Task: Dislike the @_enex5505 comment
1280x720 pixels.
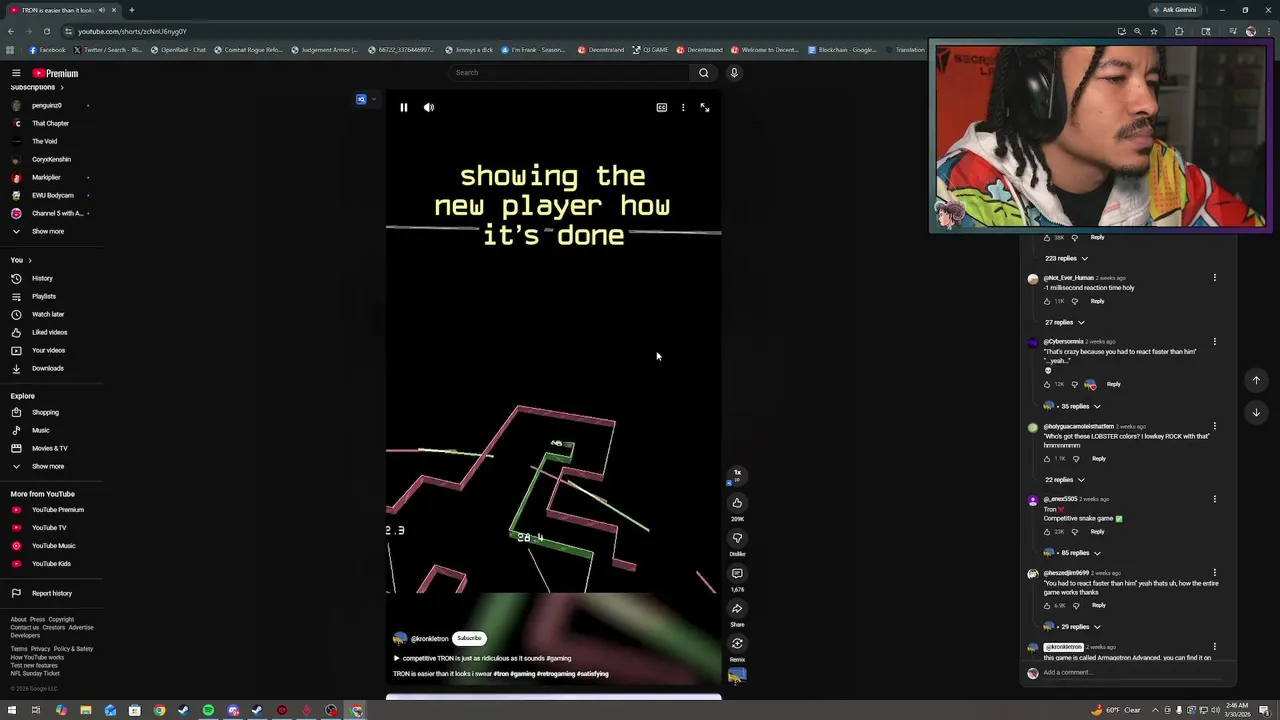Action: [x=1075, y=532]
